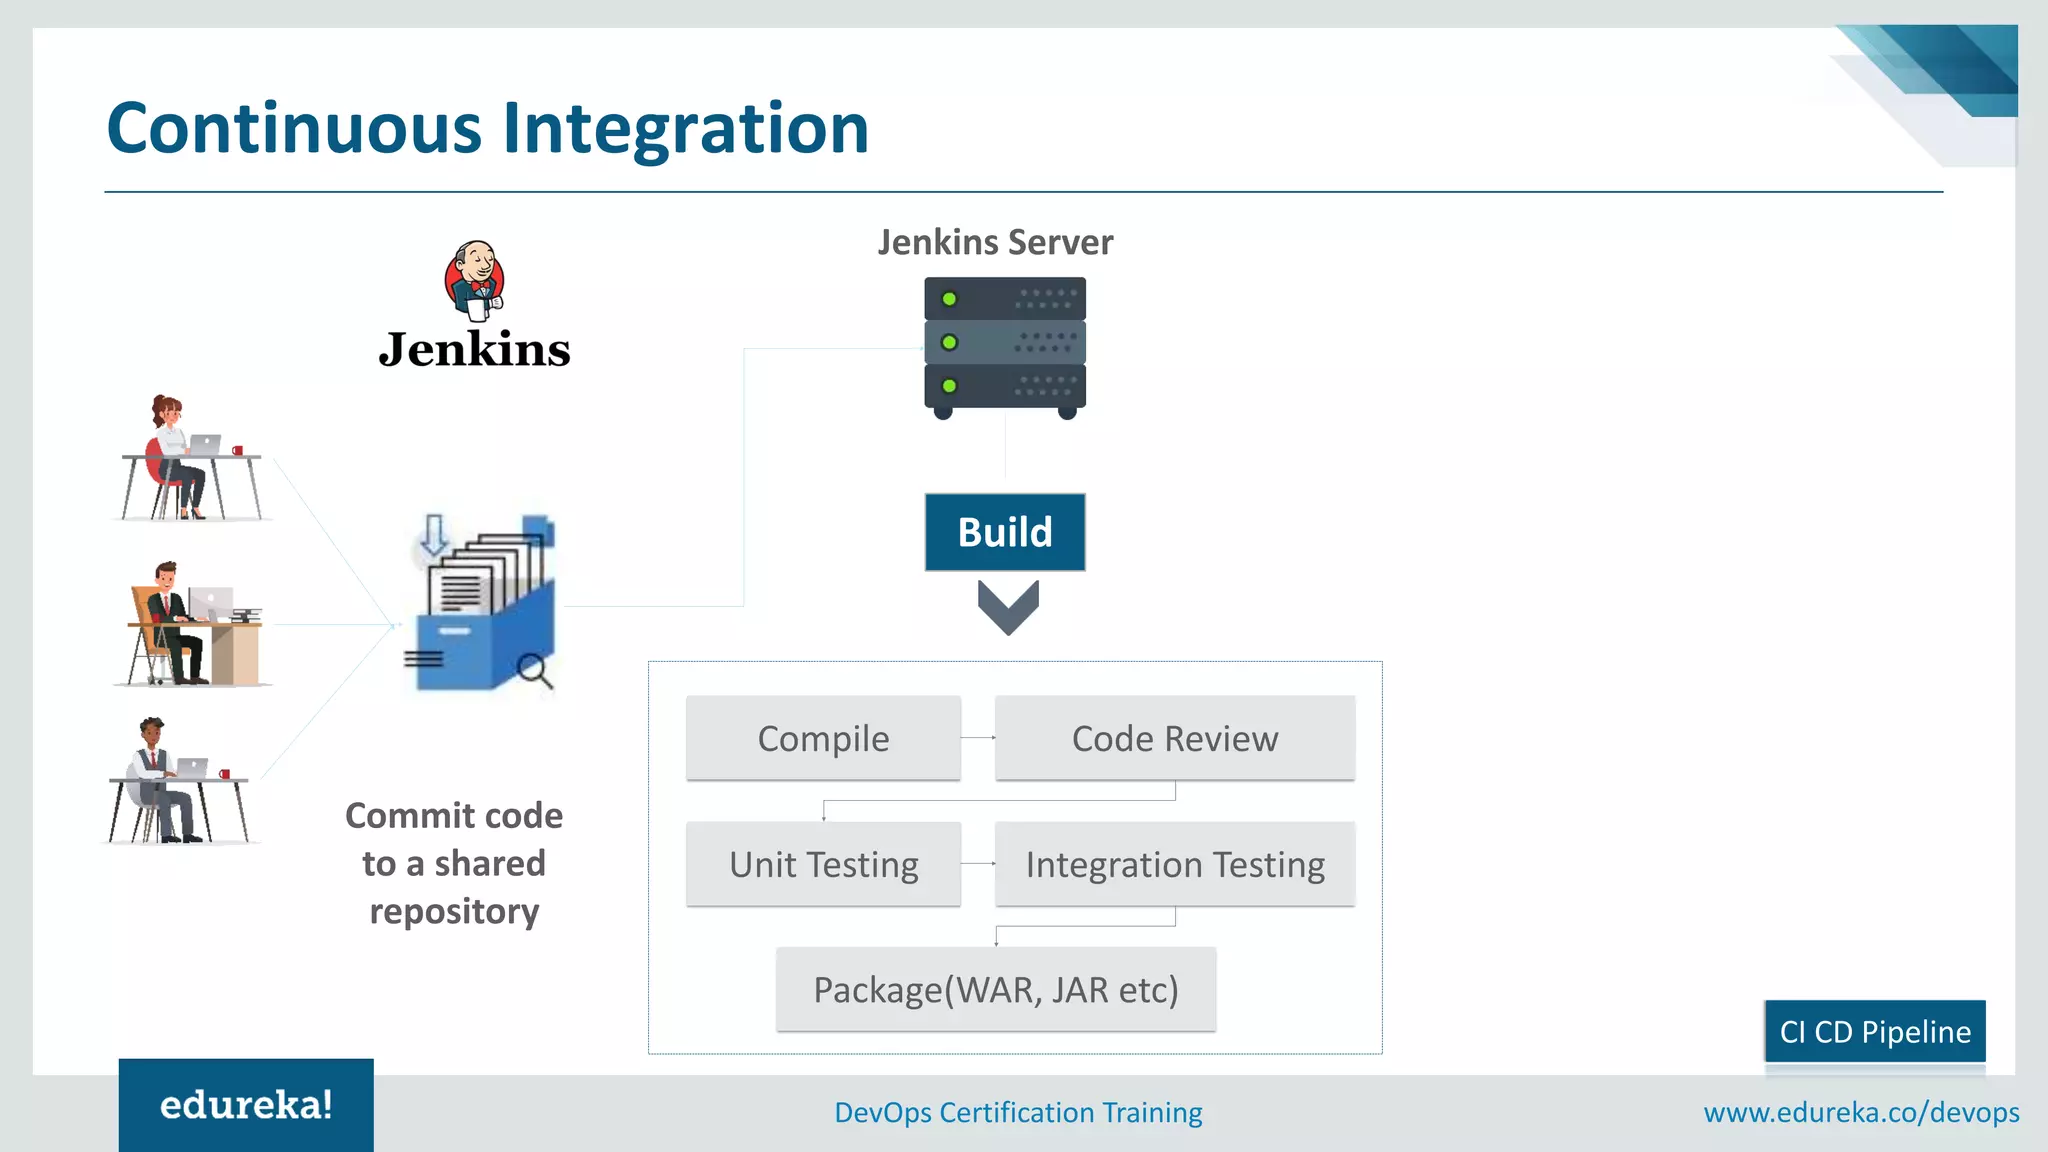Click the Integration Testing stage box
This screenshot has height=1152, width=2048.
point(1174,864)
